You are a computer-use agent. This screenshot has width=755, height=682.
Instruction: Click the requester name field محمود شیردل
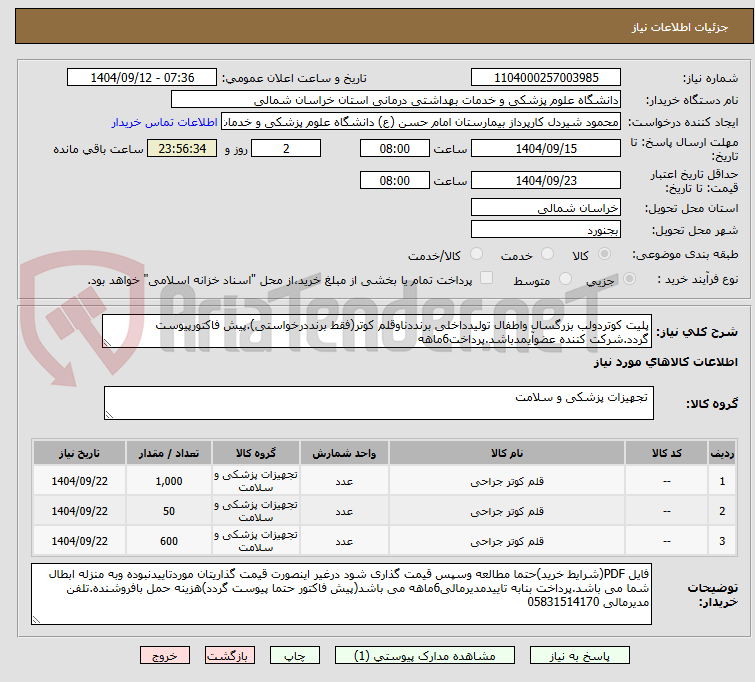(420, 122)
